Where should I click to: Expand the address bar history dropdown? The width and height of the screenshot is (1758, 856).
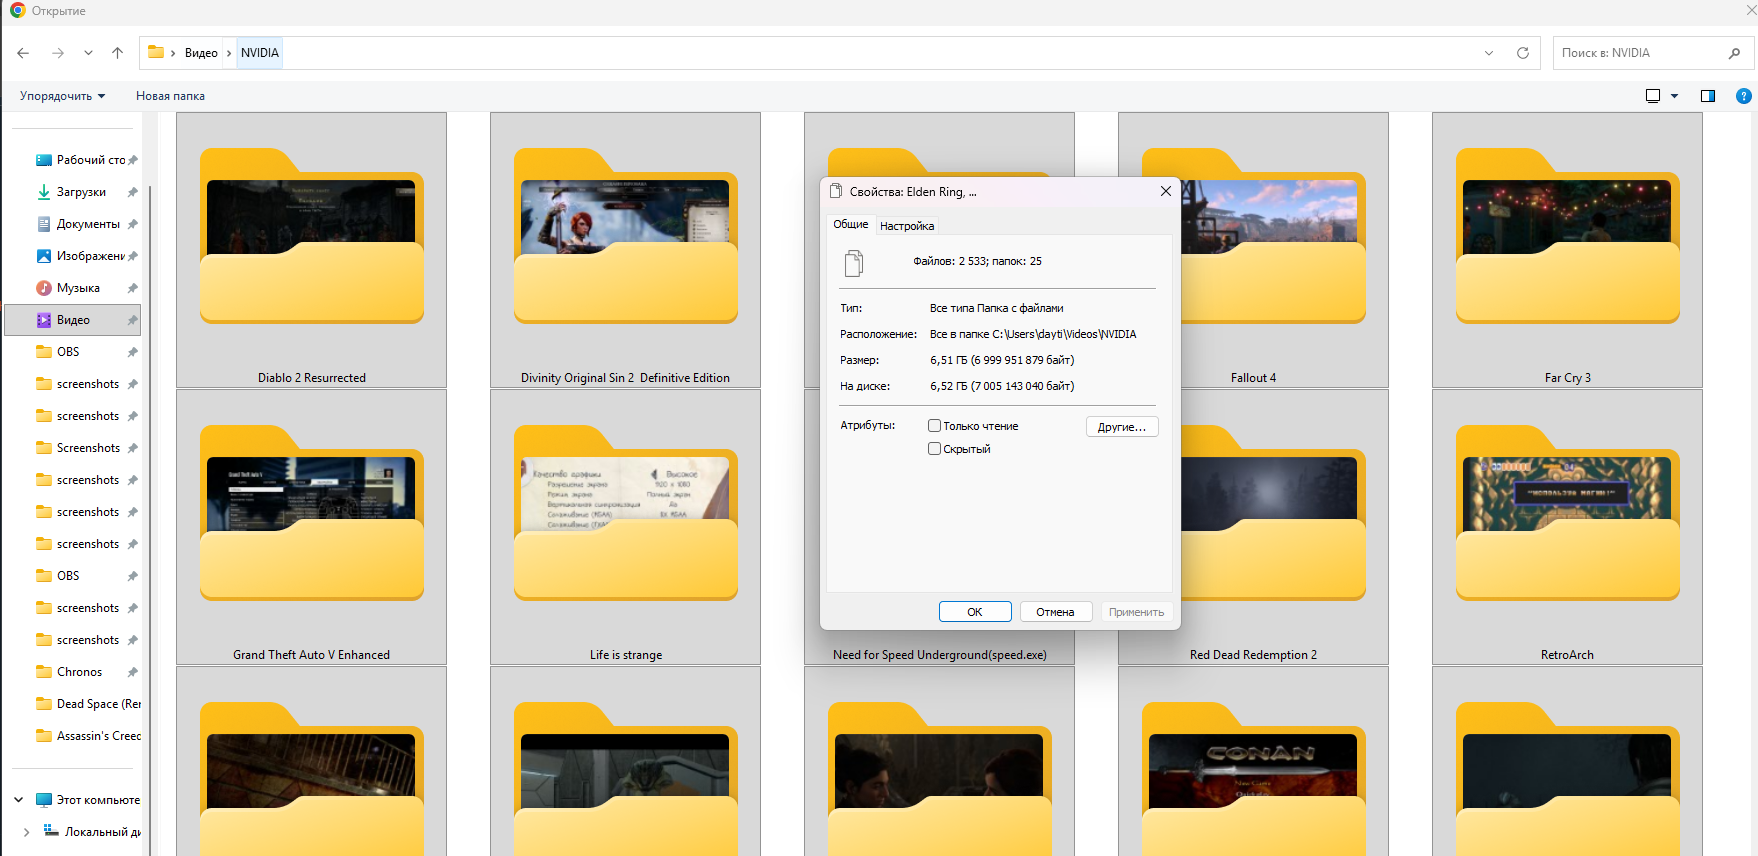(x=1489, y=53)
